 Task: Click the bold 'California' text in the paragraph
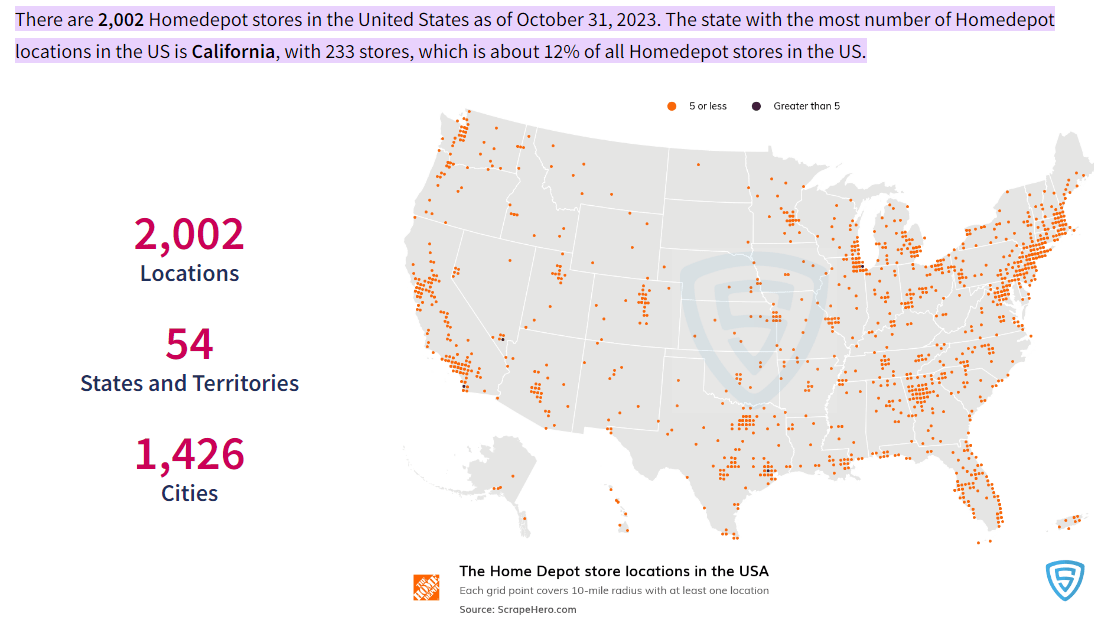click(x=233, y=52)
